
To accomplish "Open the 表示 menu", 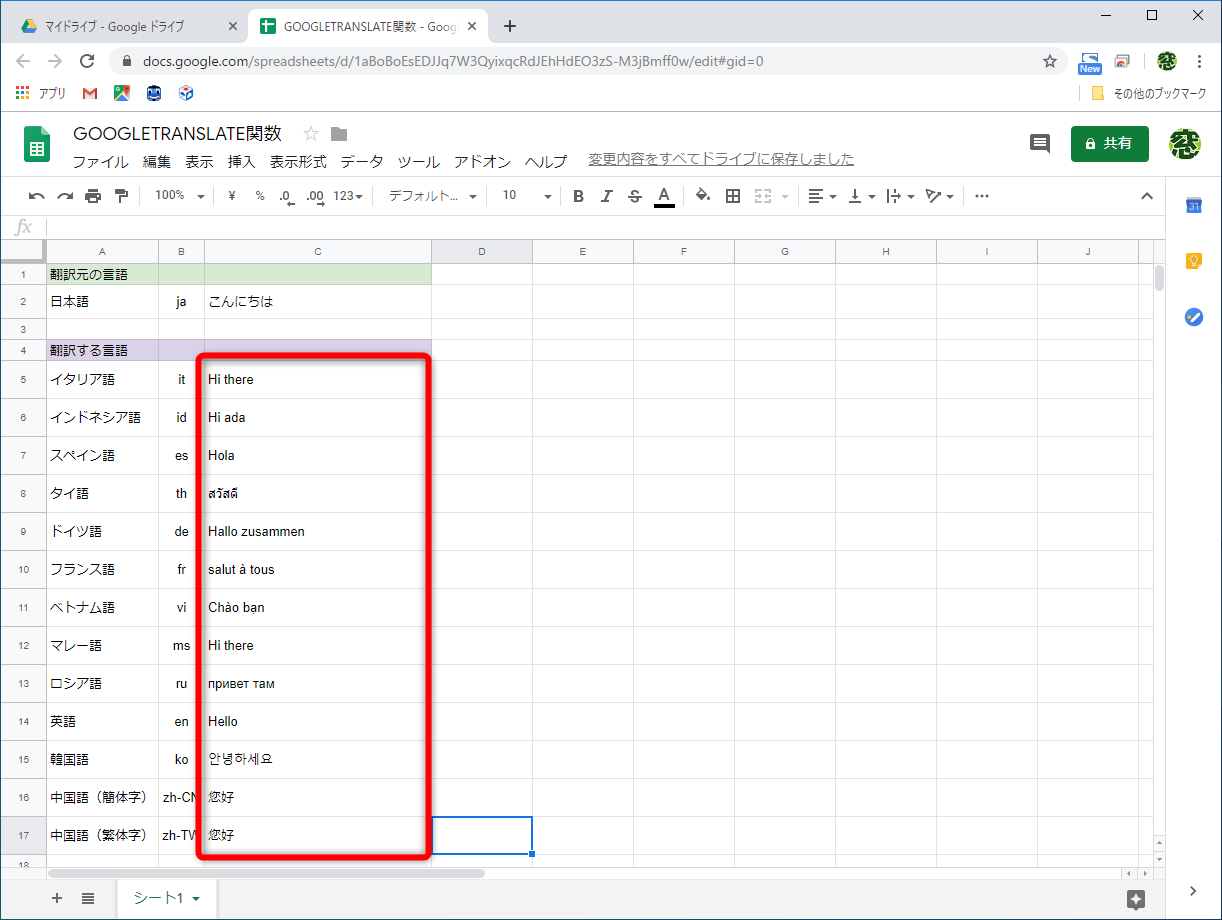I will (199, 161).
